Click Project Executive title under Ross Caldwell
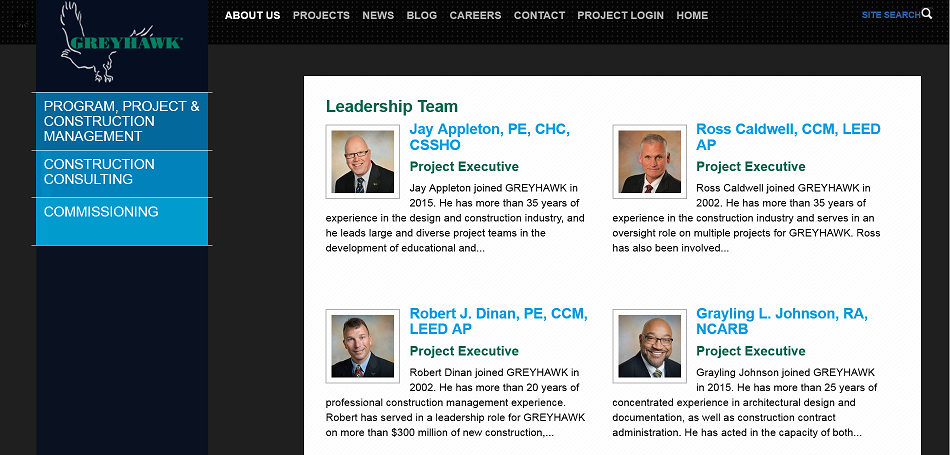 click(x=751, y=167)
